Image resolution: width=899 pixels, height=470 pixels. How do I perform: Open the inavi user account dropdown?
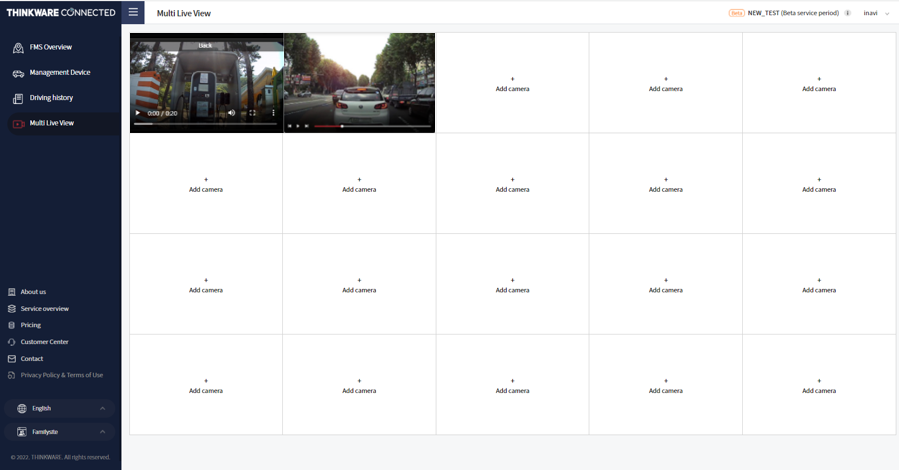click(876, 13)
